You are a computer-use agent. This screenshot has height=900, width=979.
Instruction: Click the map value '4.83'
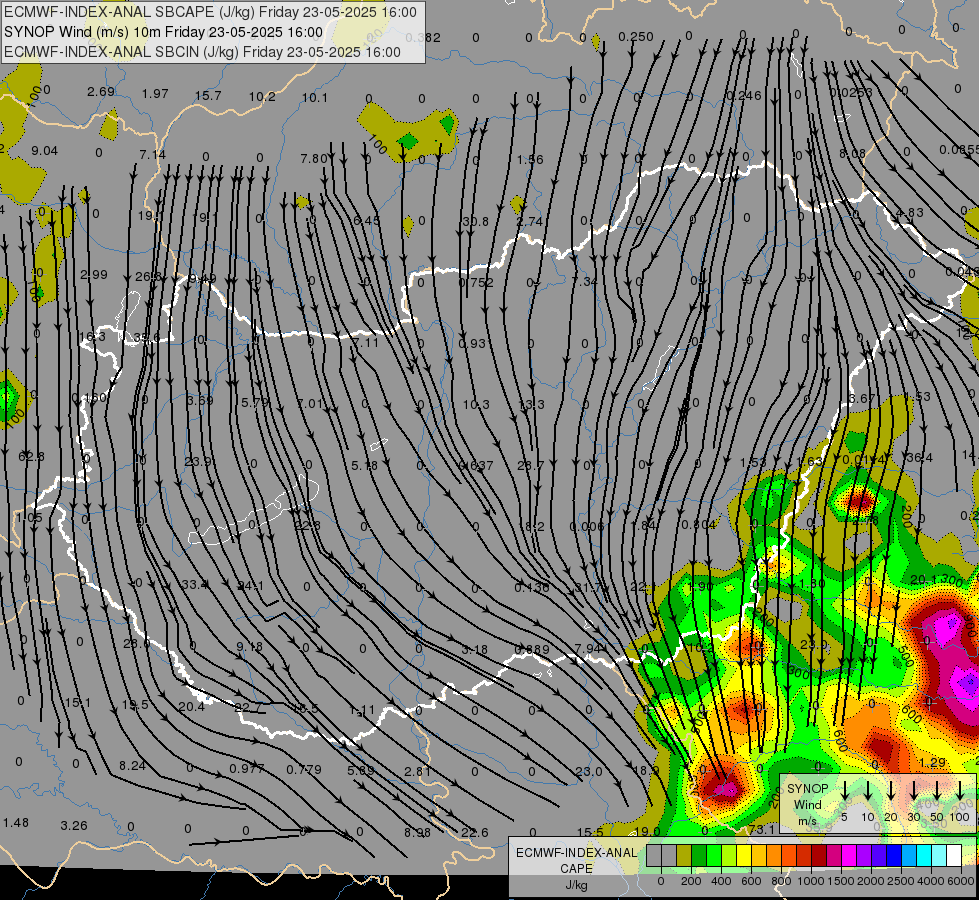coord(910,212)
